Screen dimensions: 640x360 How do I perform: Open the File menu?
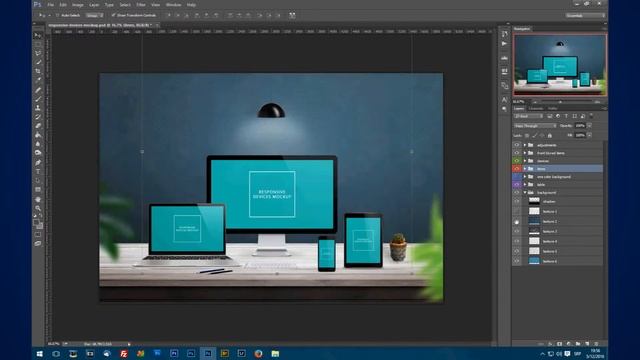51,5
